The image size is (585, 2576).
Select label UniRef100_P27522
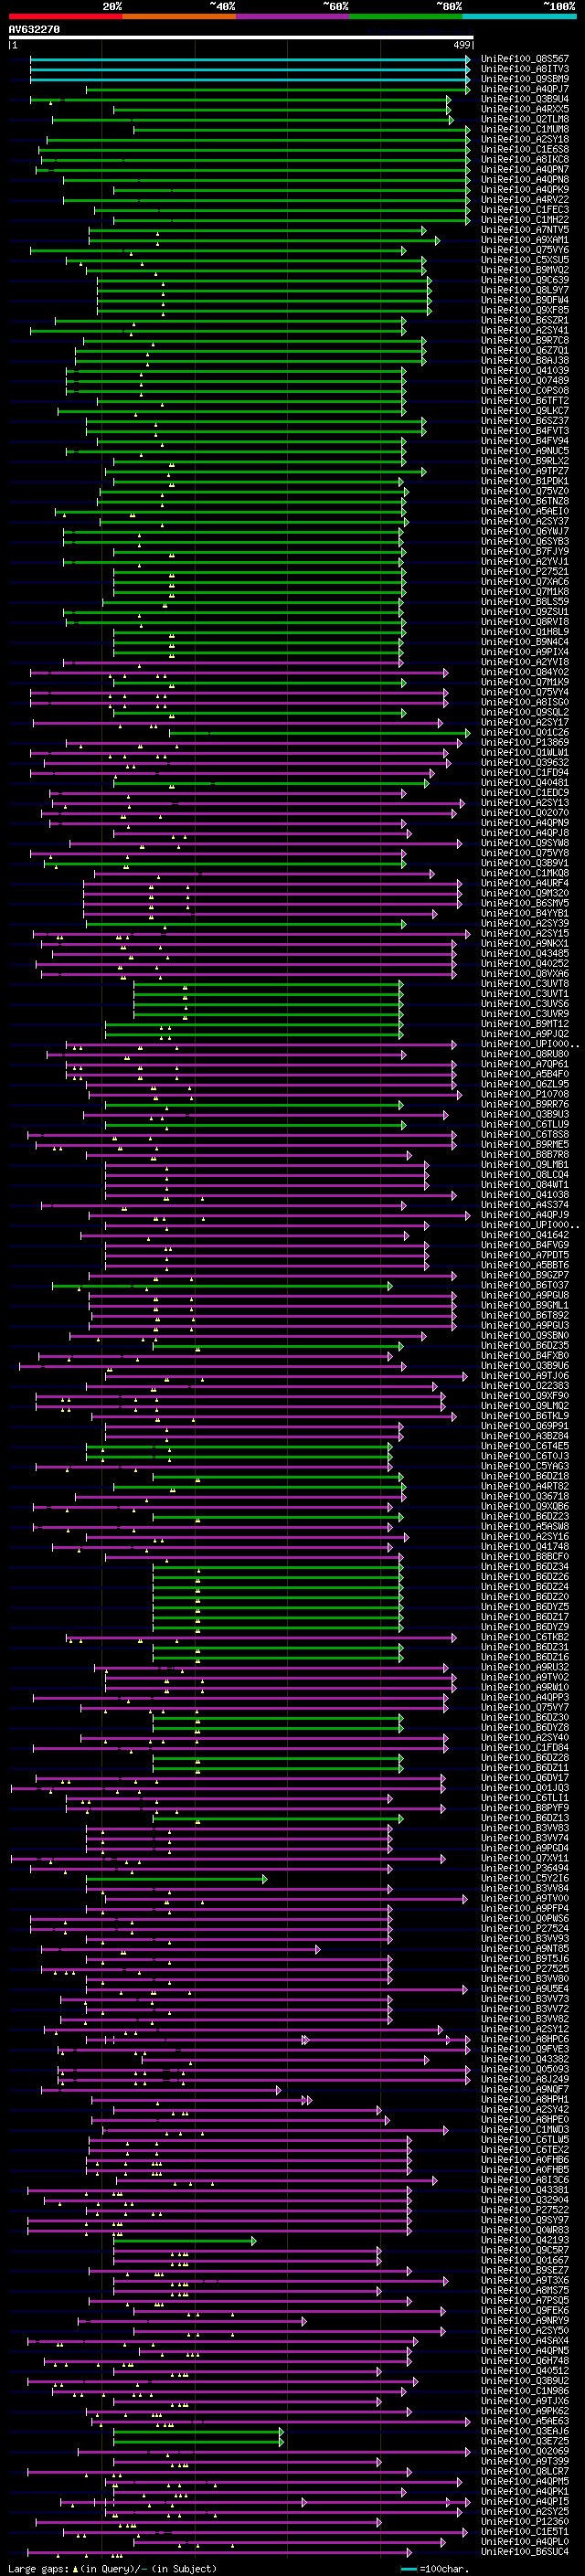[x=525, y=2211]
